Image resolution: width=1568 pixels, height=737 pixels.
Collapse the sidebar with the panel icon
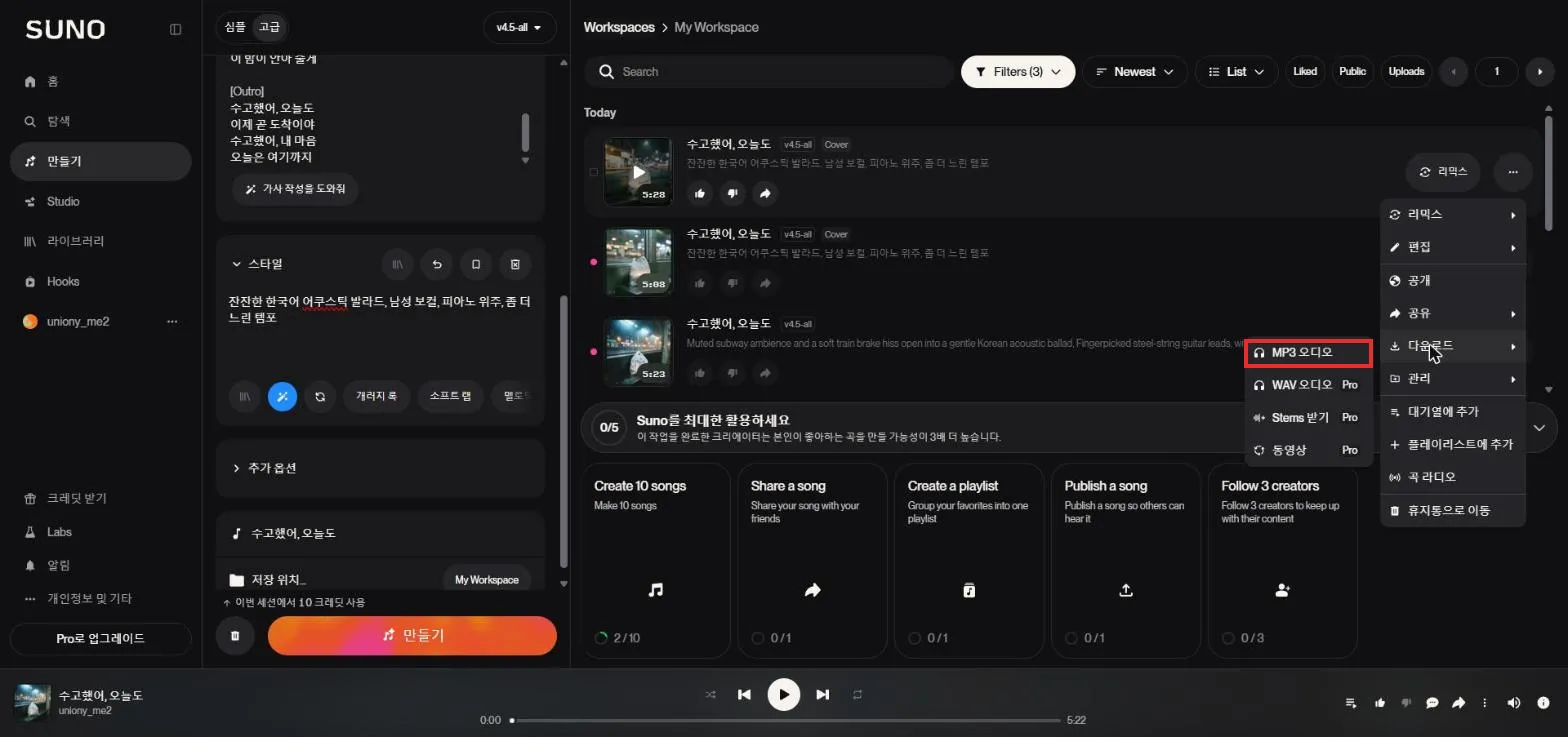click(x=176, y=29)
